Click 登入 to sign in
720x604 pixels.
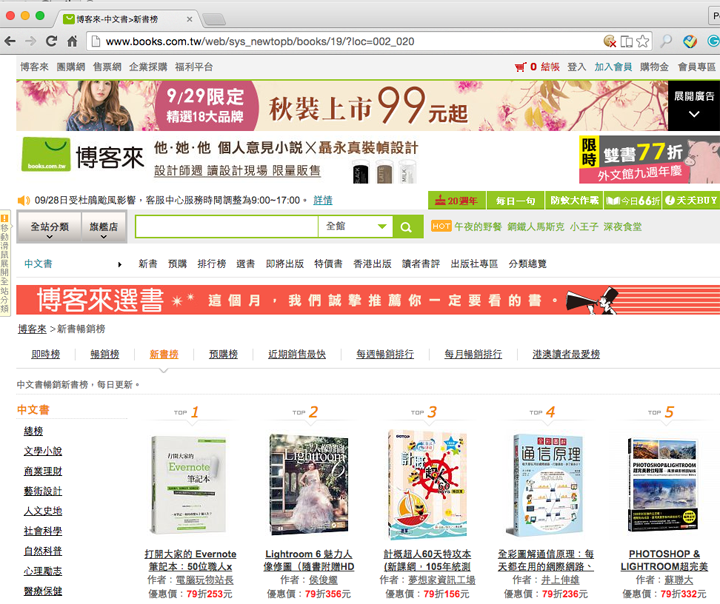(x=577, y=67)
